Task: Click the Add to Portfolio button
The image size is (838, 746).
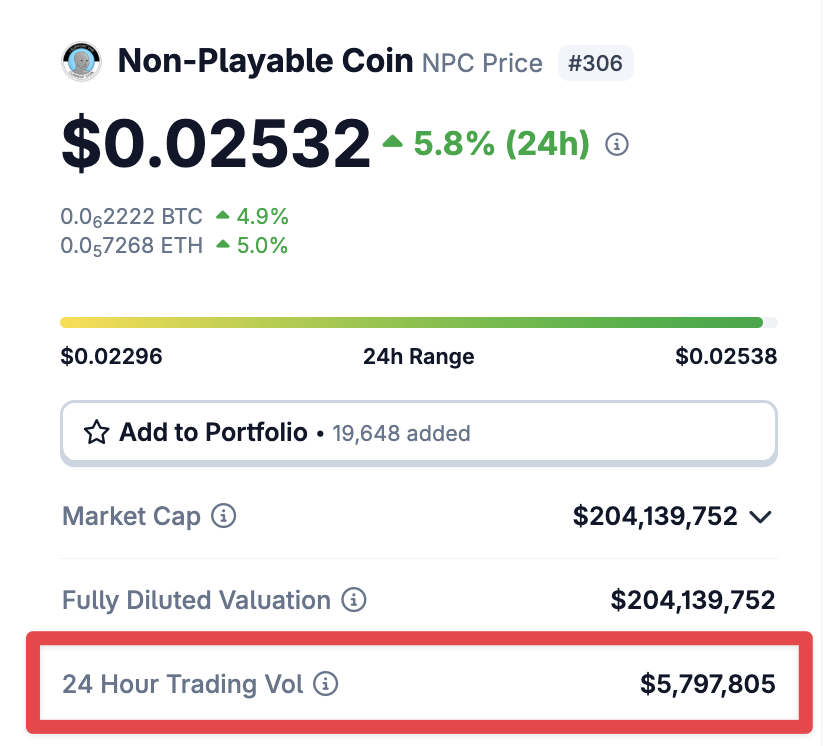Action: pos(419,432)
